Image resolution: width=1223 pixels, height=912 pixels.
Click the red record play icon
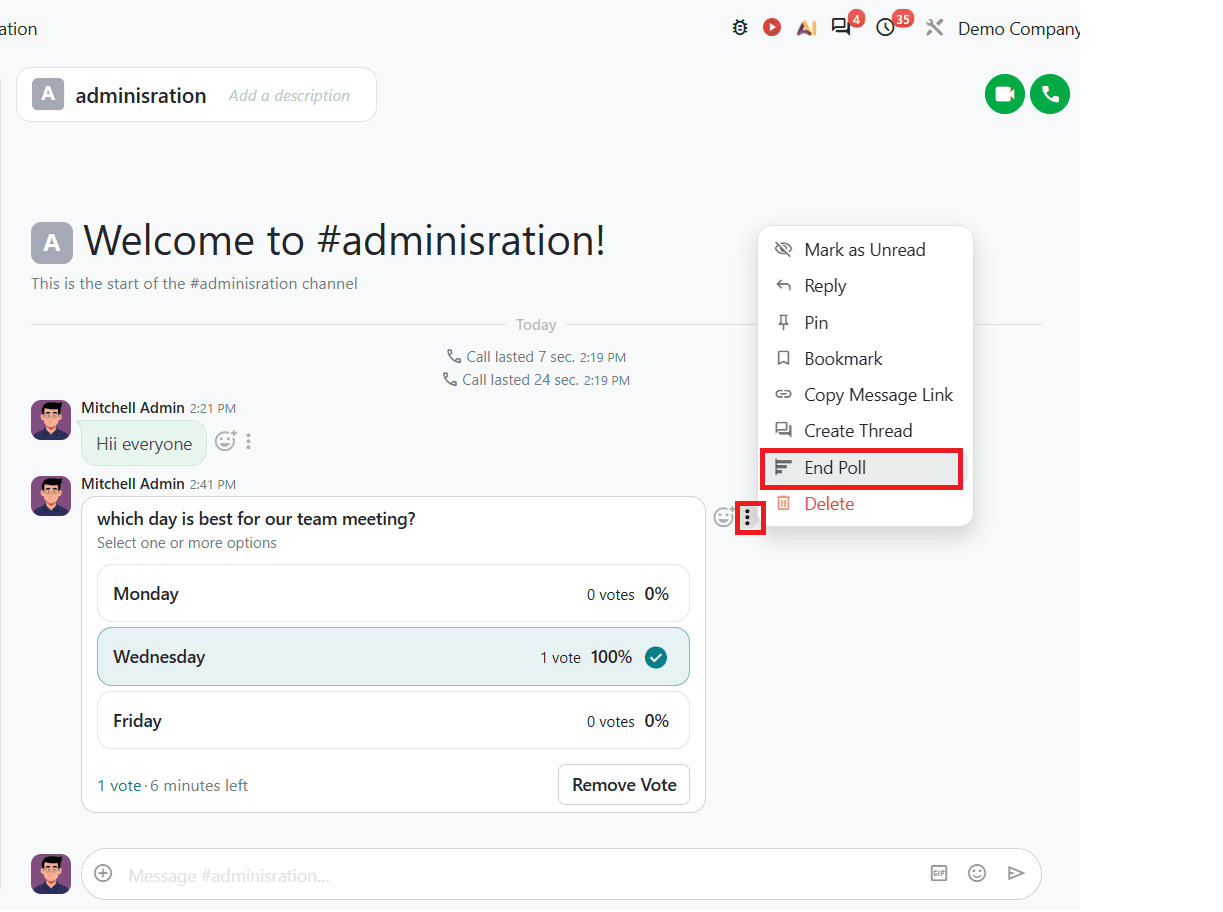click(772, 28)
